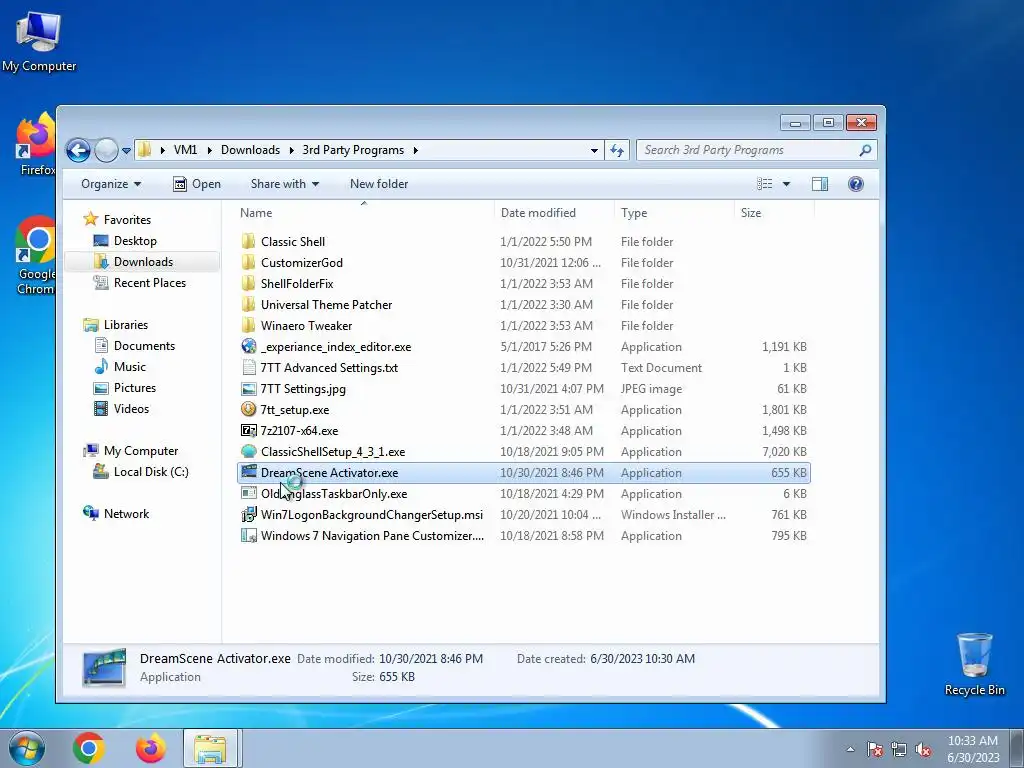Select Windows 7 Navigation Pane Customizer icon

click(x=248, y=536)
